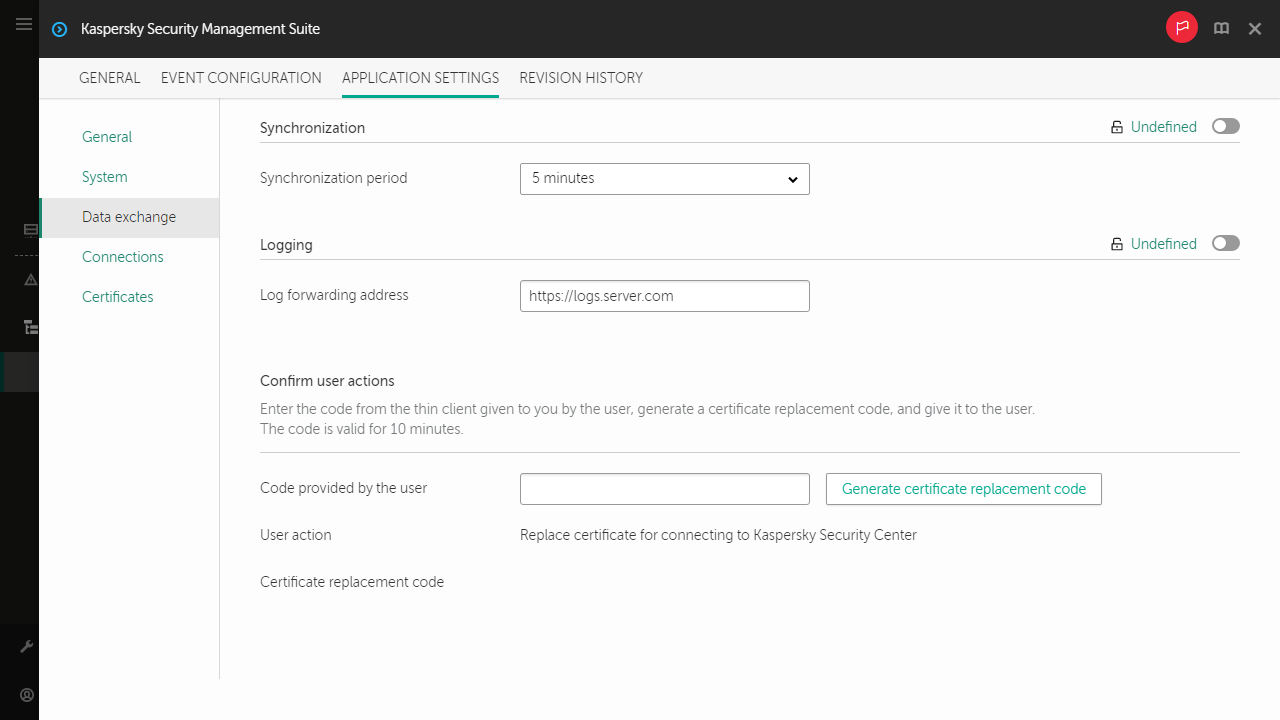Screen dimensions: 1280x720
Task: Click the padlock icon beside Logging
Action: click(x=1116, y=243)
